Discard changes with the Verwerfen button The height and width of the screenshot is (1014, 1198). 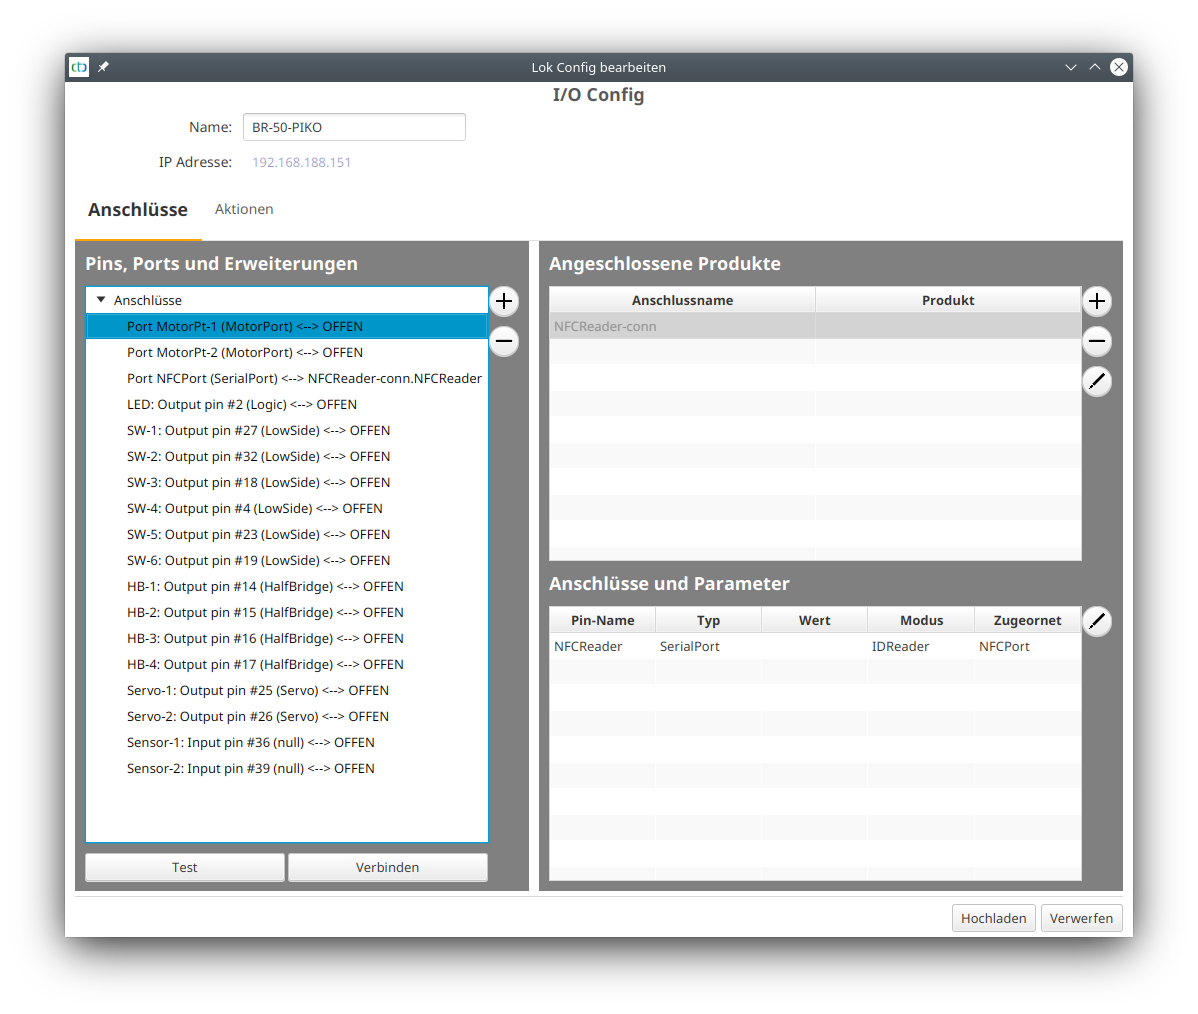pos(1081,918)
